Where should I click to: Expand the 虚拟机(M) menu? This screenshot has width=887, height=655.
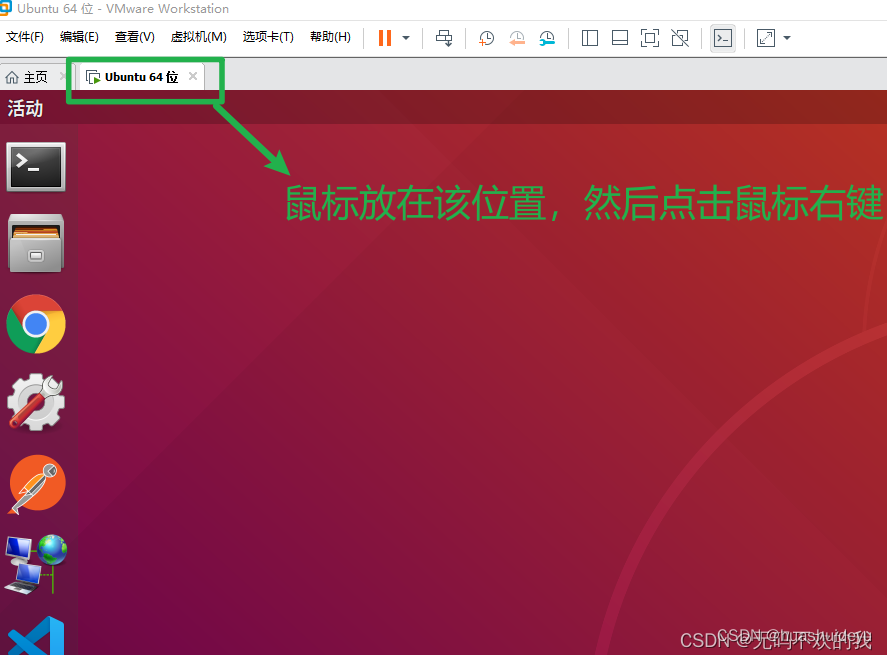tap(198, 37)
